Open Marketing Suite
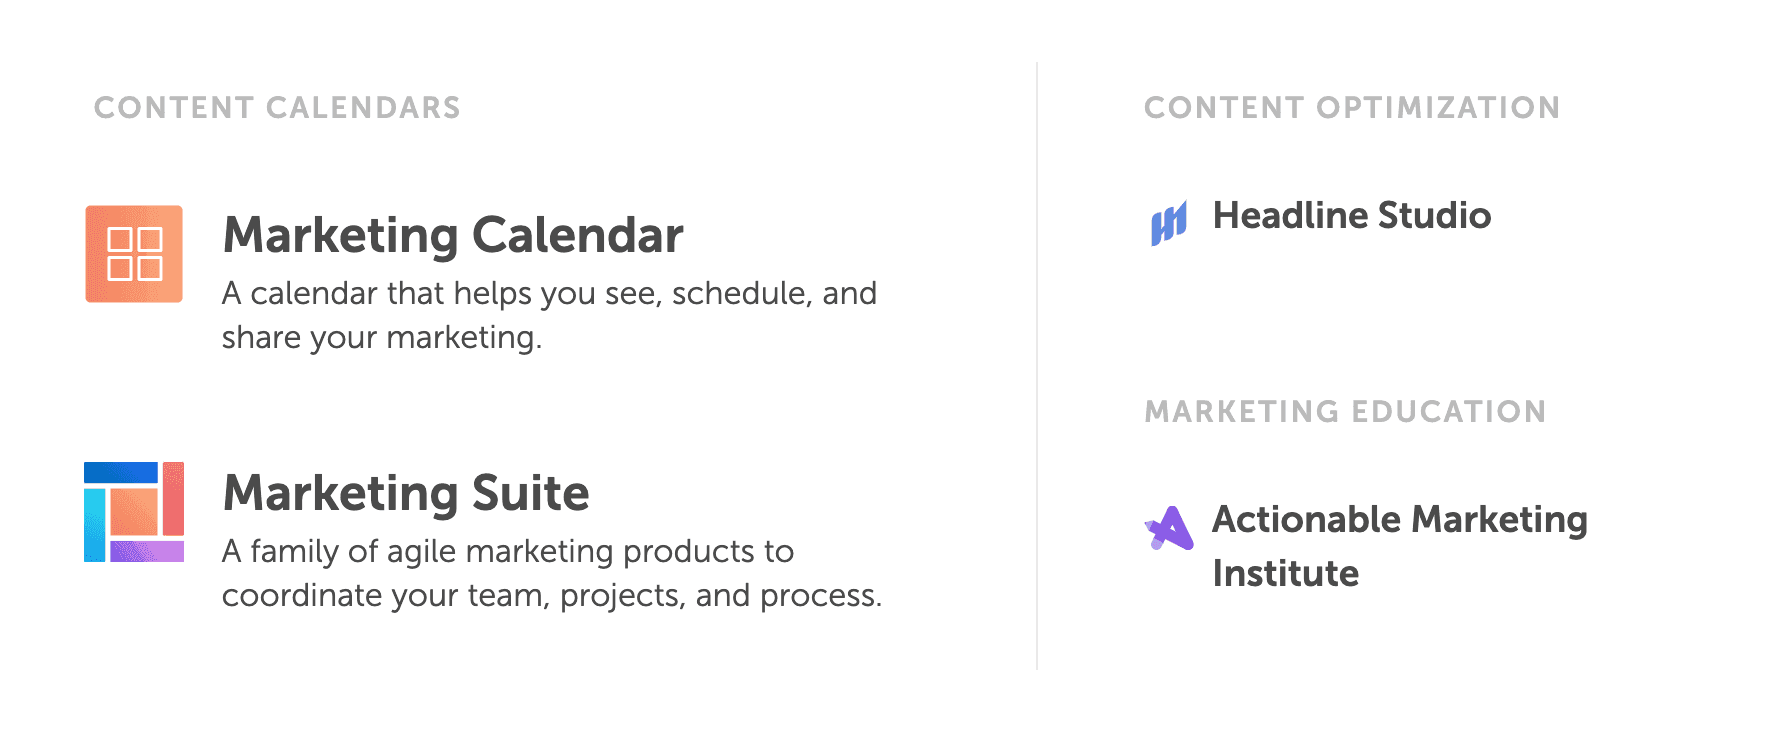Viewport: 1770px width, 734px height. 406,492
